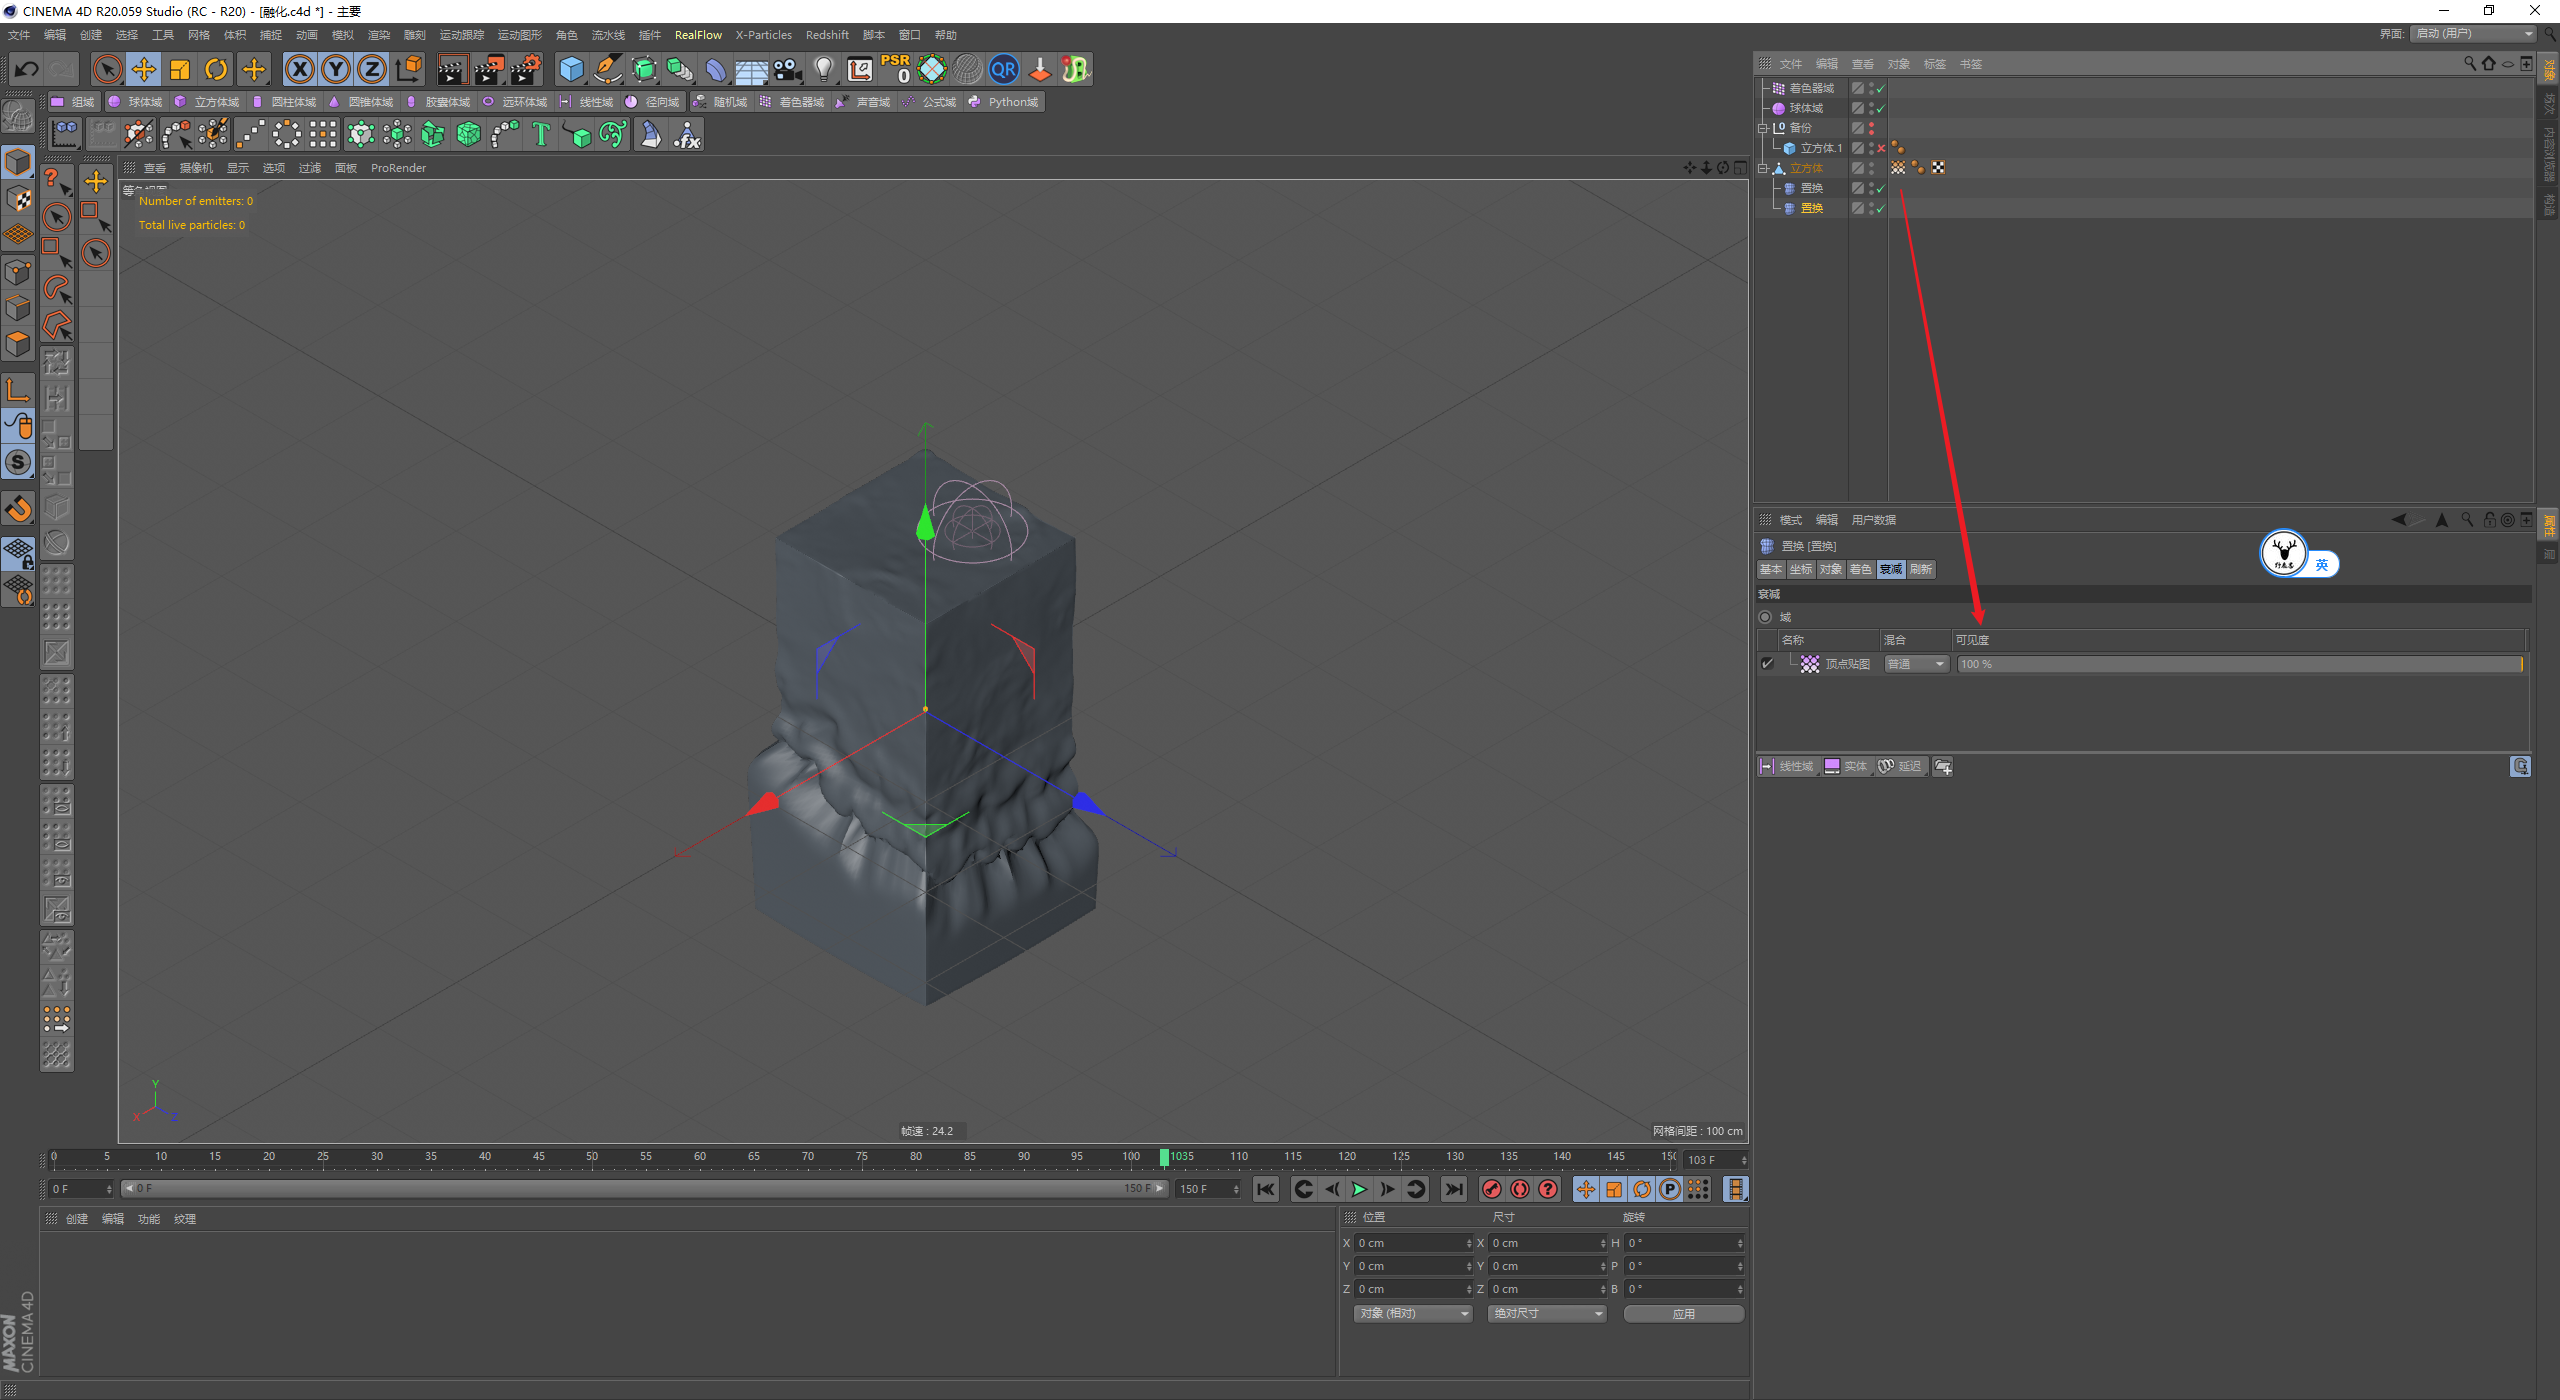Click the MoText green T icon

coord(541,134)
